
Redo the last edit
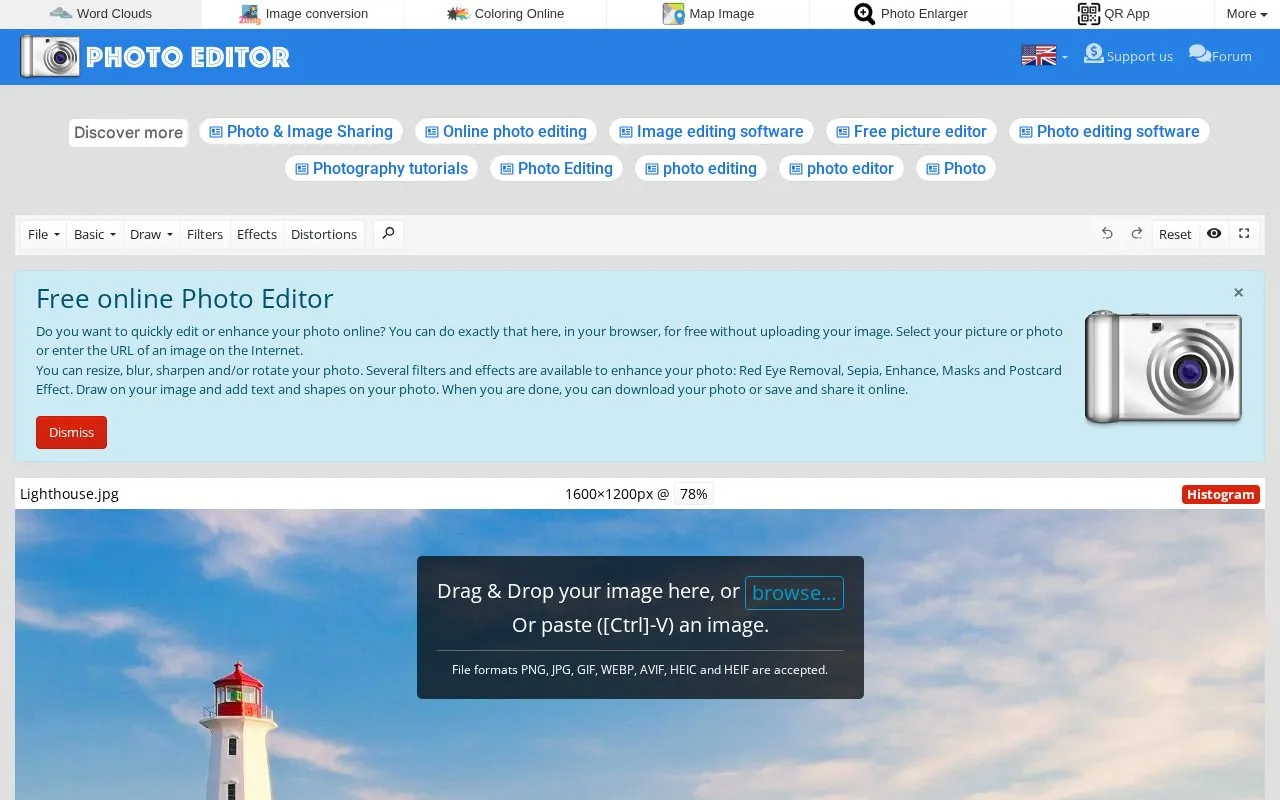1137,233
